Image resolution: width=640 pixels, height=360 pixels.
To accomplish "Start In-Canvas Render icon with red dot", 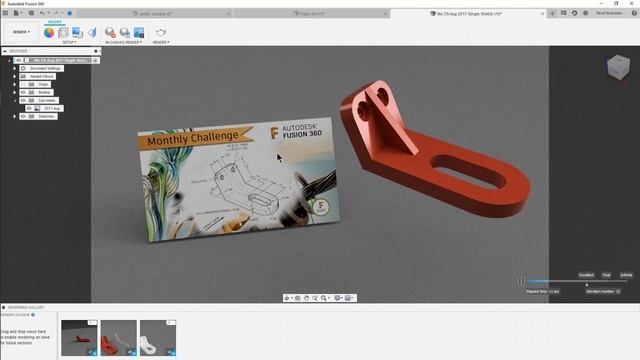I will point(110,33).
